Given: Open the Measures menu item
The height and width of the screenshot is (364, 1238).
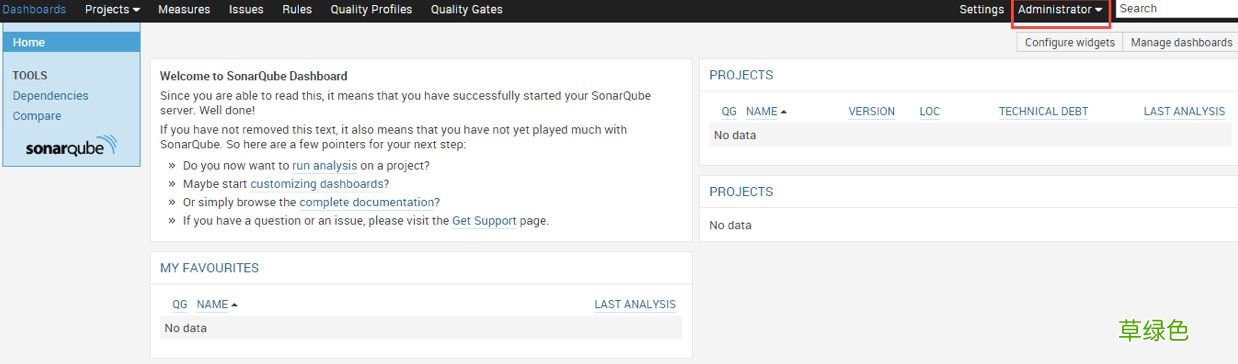Looking at the screenshot, I should (184, 9).
